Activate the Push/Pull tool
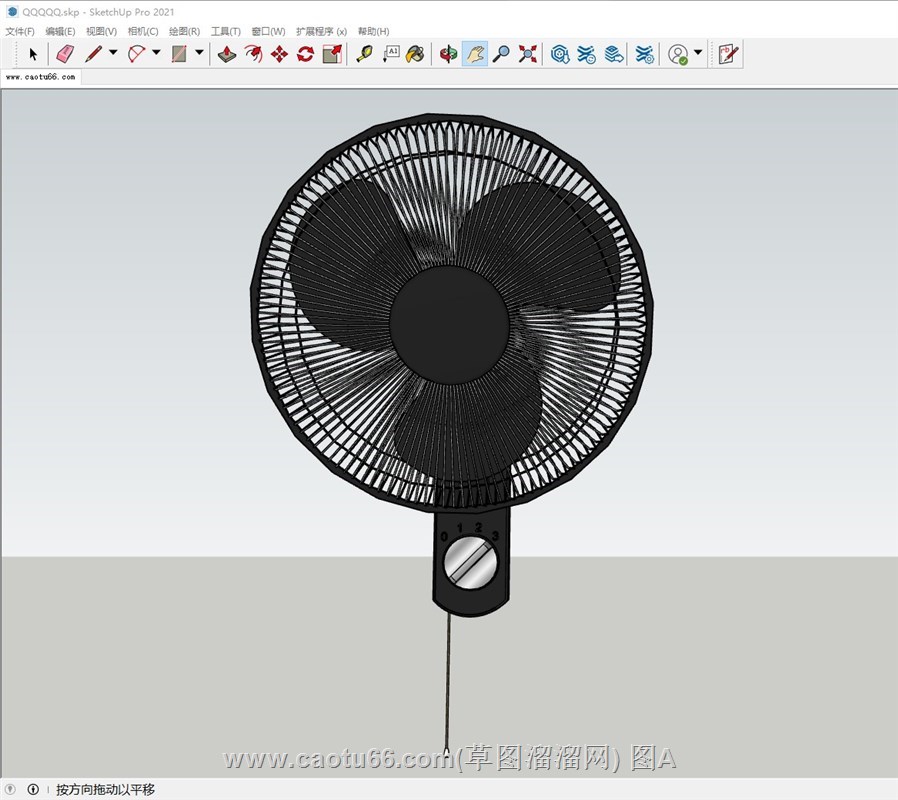The width and height of the screenshot is (898, 800). [x=228, y=54]
